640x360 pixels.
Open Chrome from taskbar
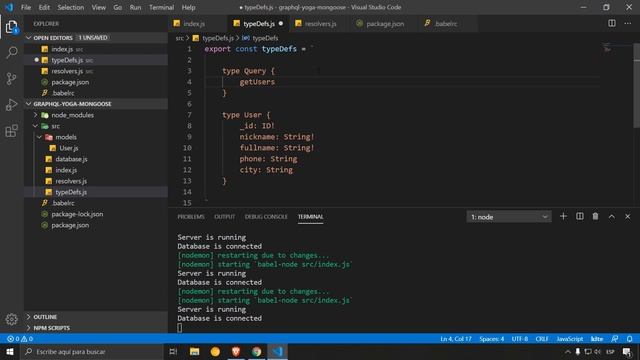coord(256,351)
